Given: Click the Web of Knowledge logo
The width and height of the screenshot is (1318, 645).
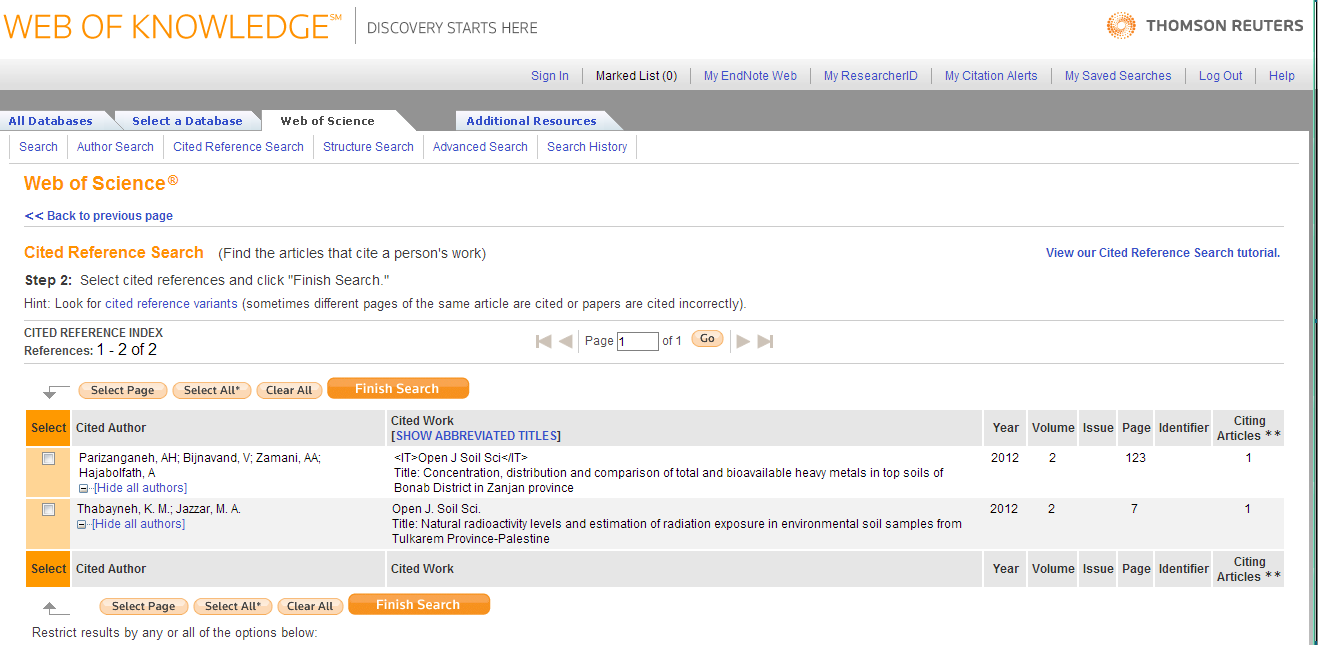Looking at the screenshot, I should [x=172, y=26].
